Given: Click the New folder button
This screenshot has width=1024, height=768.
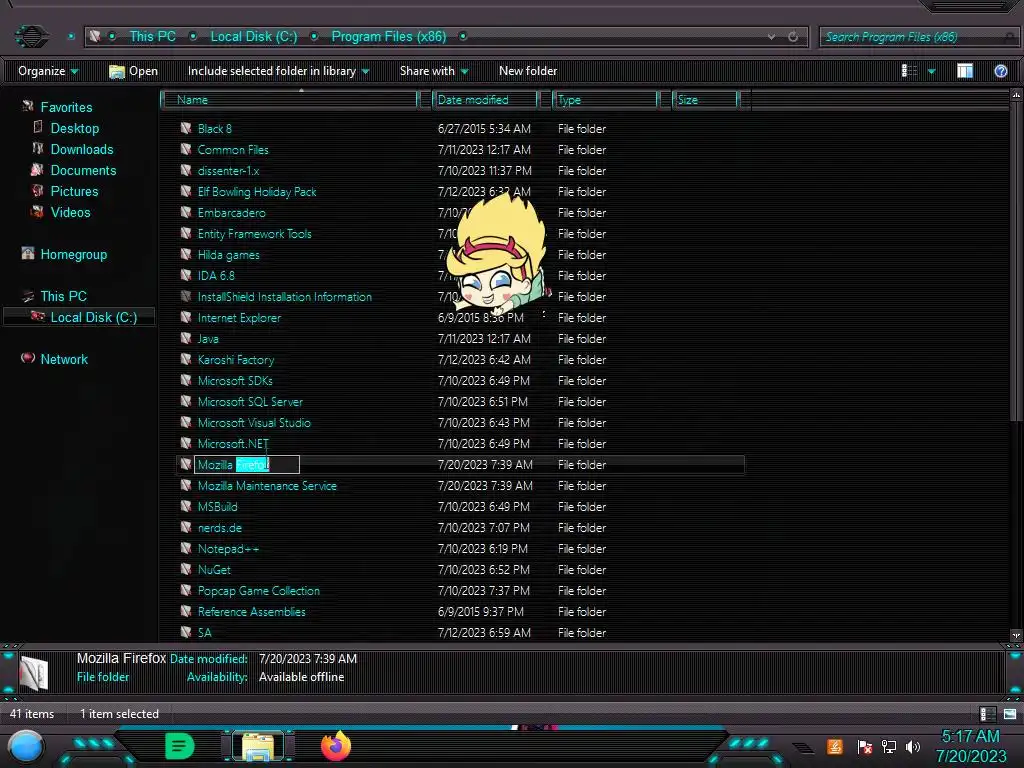Looking at the screenshot, I should point(528,71).
